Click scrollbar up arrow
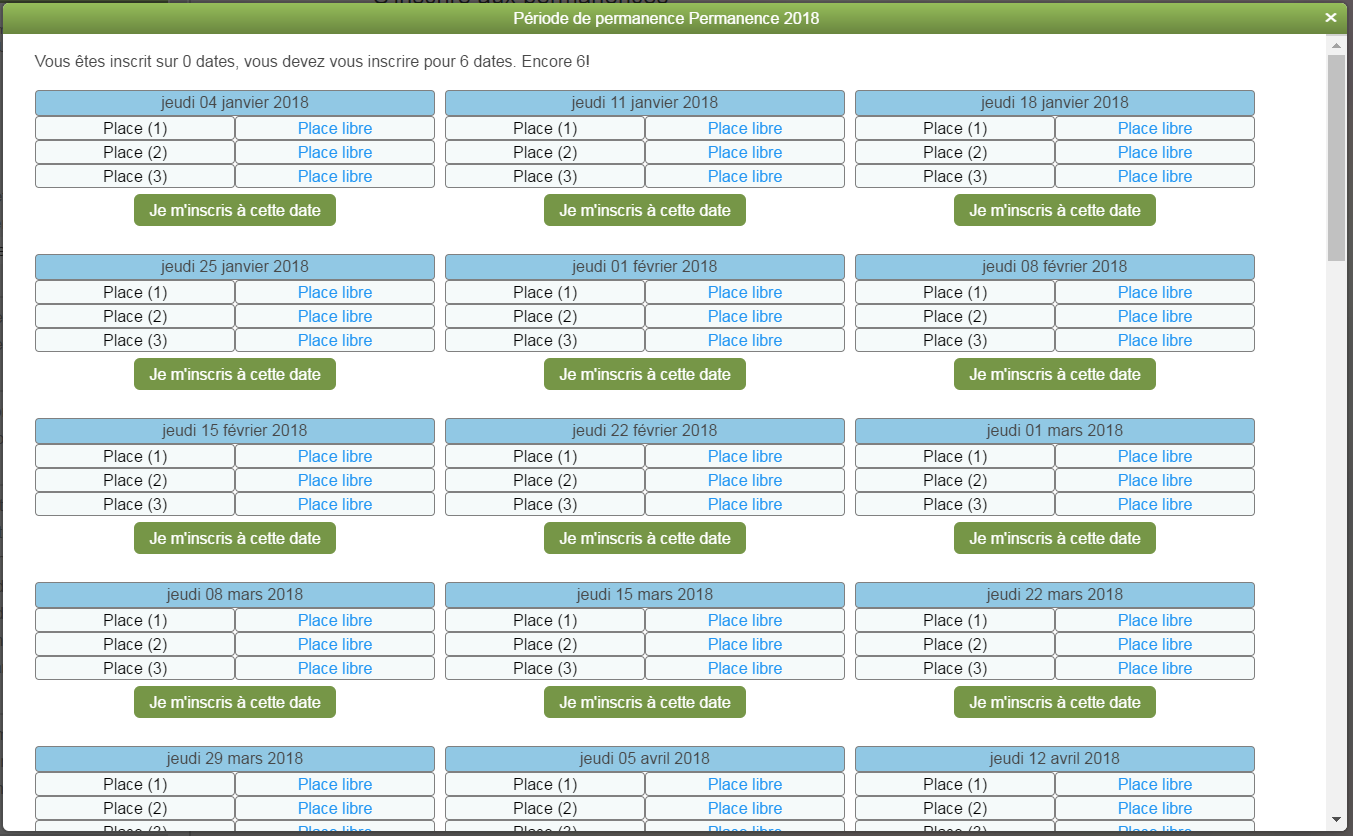Image resolution: width=1353 pixels, height=836 pixels. click(1336, 45)
